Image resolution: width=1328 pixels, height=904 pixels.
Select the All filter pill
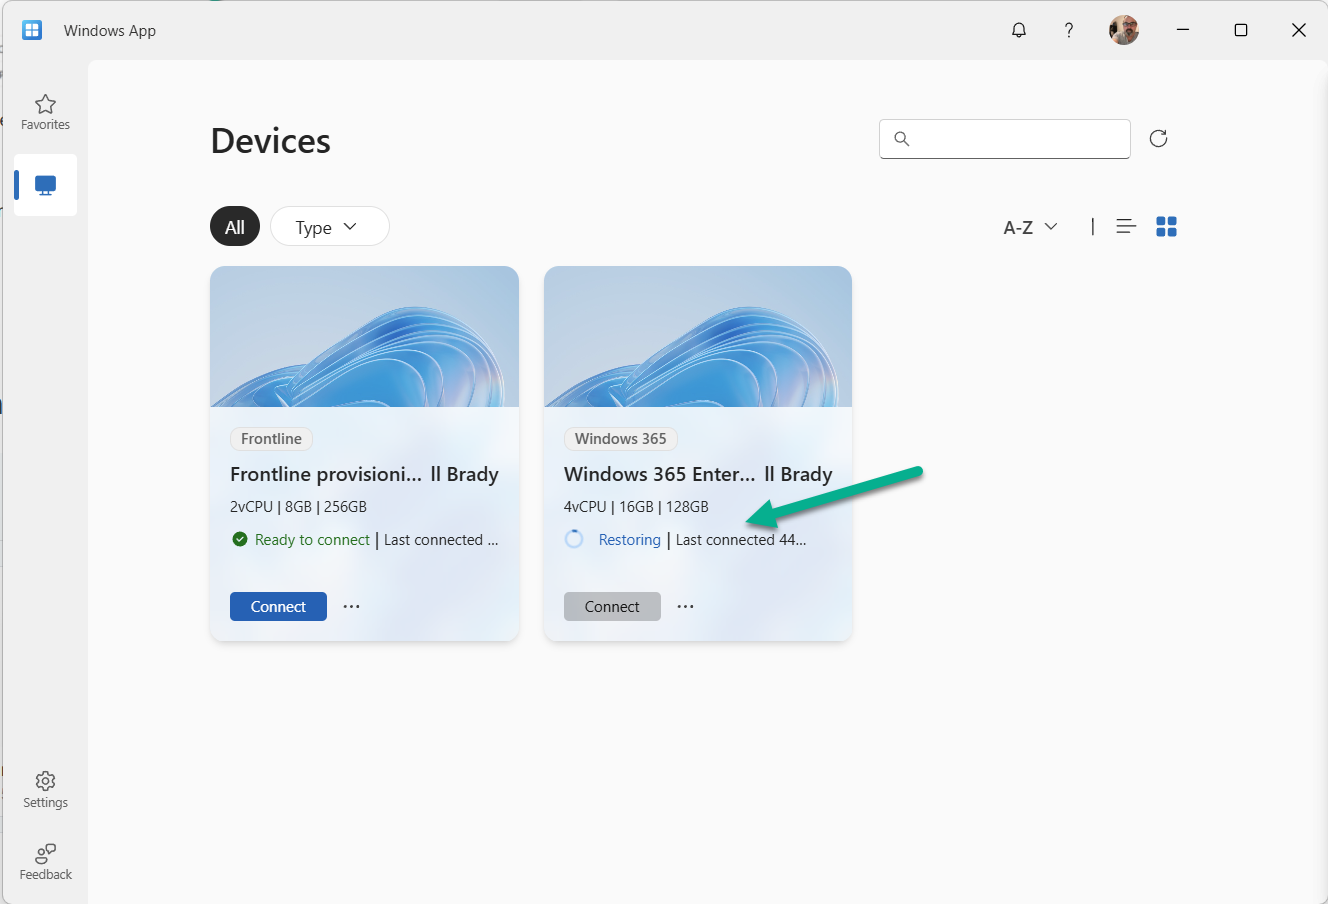[x=235, y=227]
